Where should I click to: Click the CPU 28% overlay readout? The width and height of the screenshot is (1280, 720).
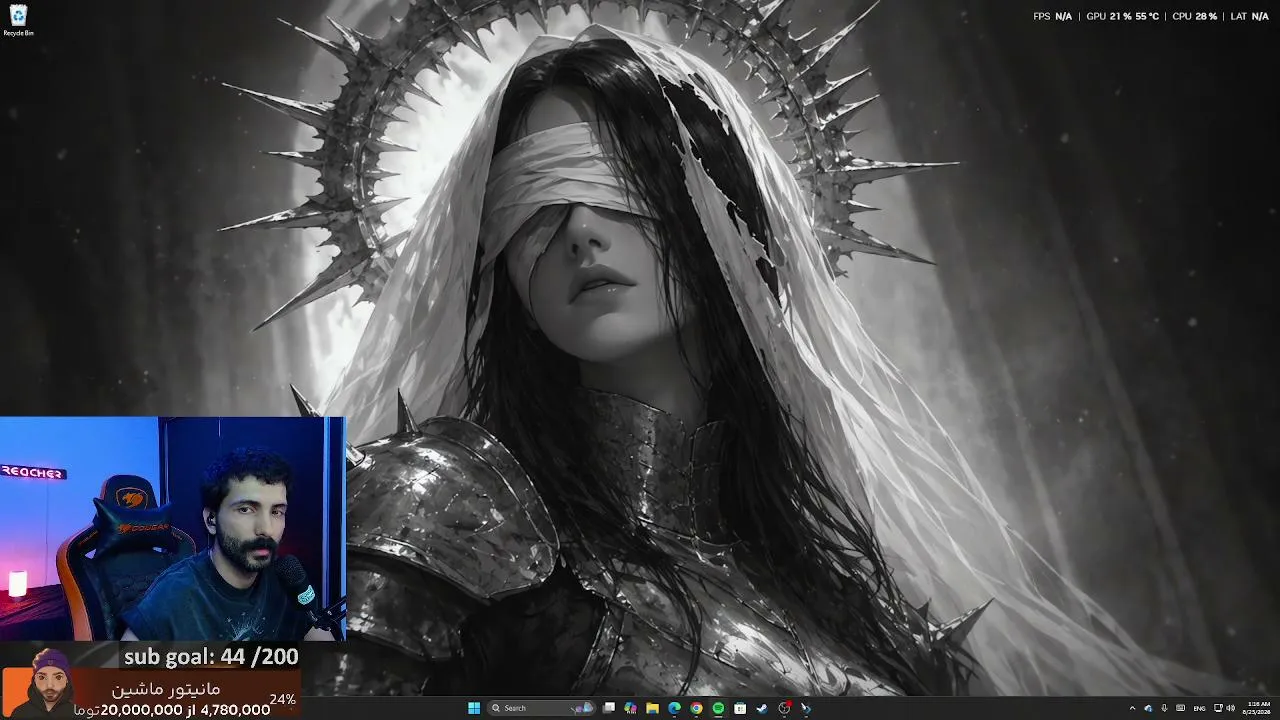[1194, 16]
